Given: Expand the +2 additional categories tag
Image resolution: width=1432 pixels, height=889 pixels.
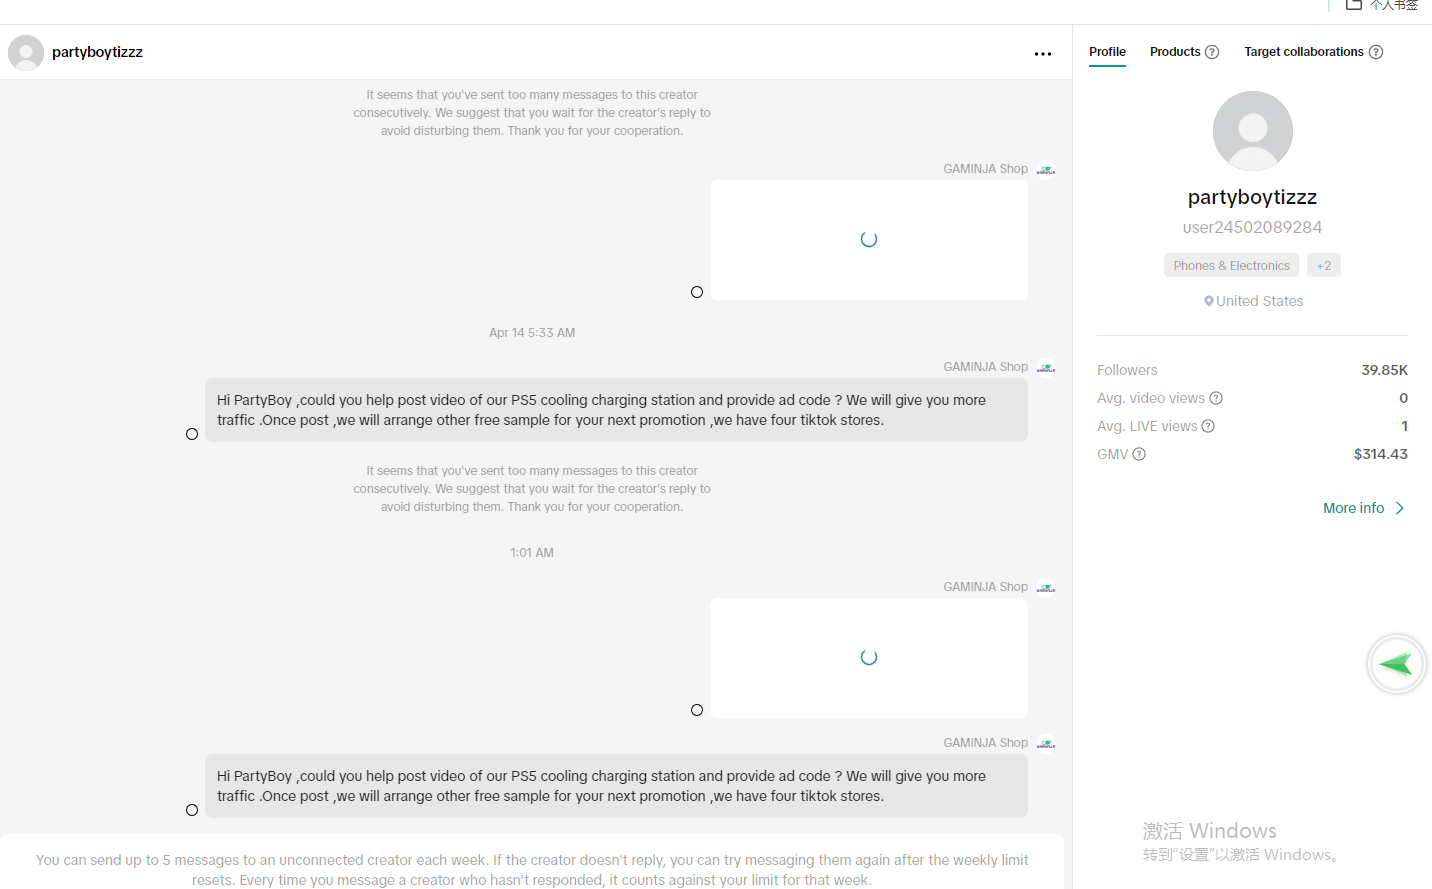Looking at the screenshot, I should (1323, 266).
